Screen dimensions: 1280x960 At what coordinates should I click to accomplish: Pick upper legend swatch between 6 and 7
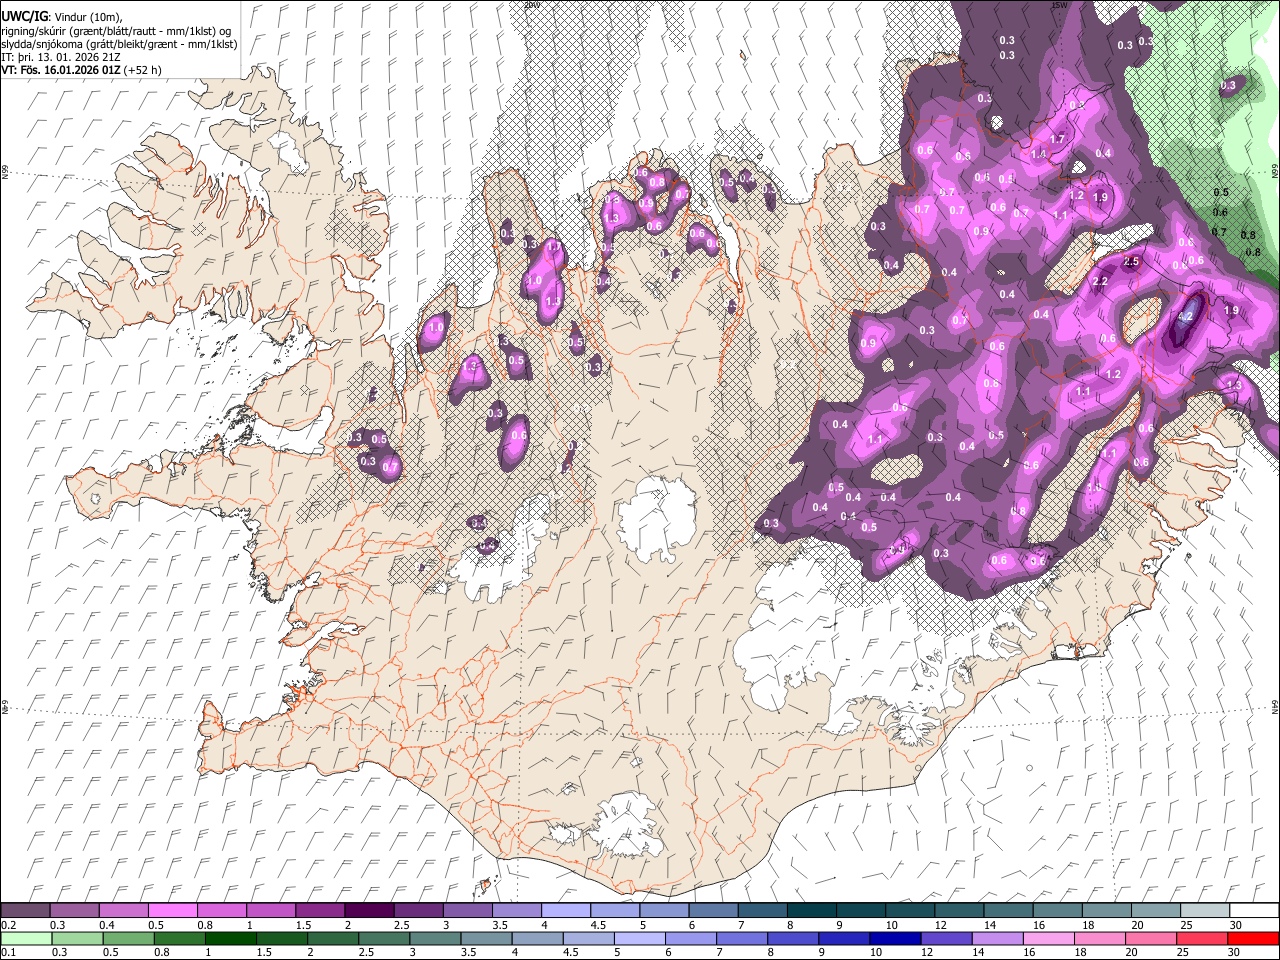click(713, 911)
